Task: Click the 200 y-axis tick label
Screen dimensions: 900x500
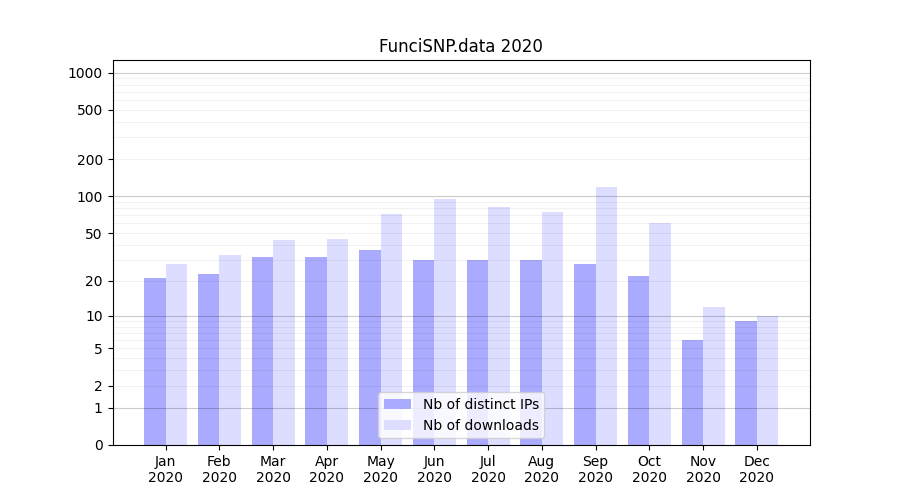Action: point(91,160)
